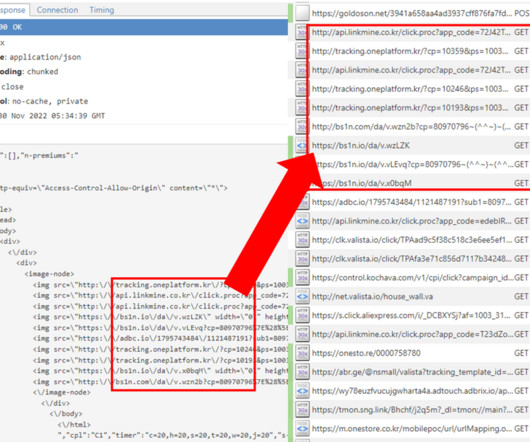Click the oneplatform cp=10246 img line in response body

point(161,349)
